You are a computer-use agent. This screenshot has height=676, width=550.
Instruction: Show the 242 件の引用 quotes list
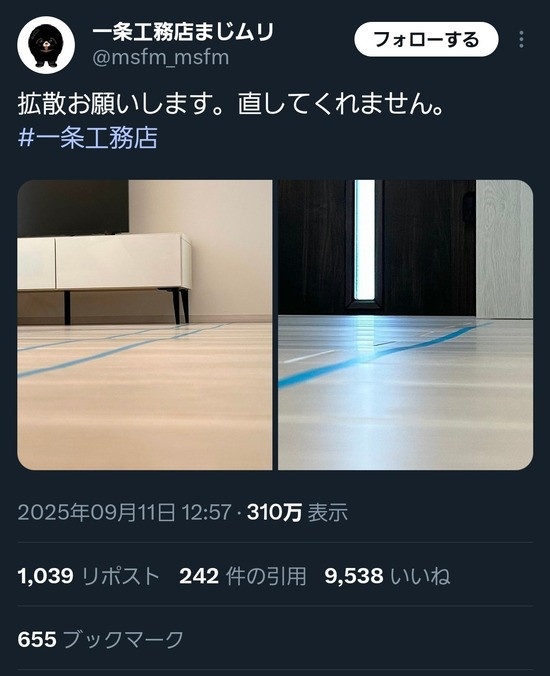point(243,576)
